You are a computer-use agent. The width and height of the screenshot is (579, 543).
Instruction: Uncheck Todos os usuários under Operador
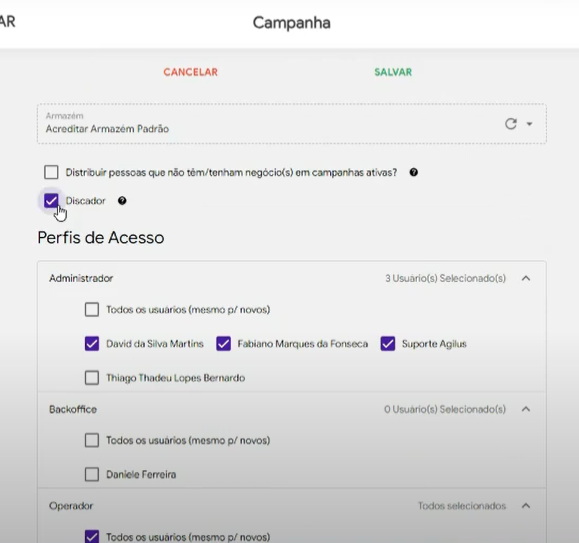tap(92, 537)
